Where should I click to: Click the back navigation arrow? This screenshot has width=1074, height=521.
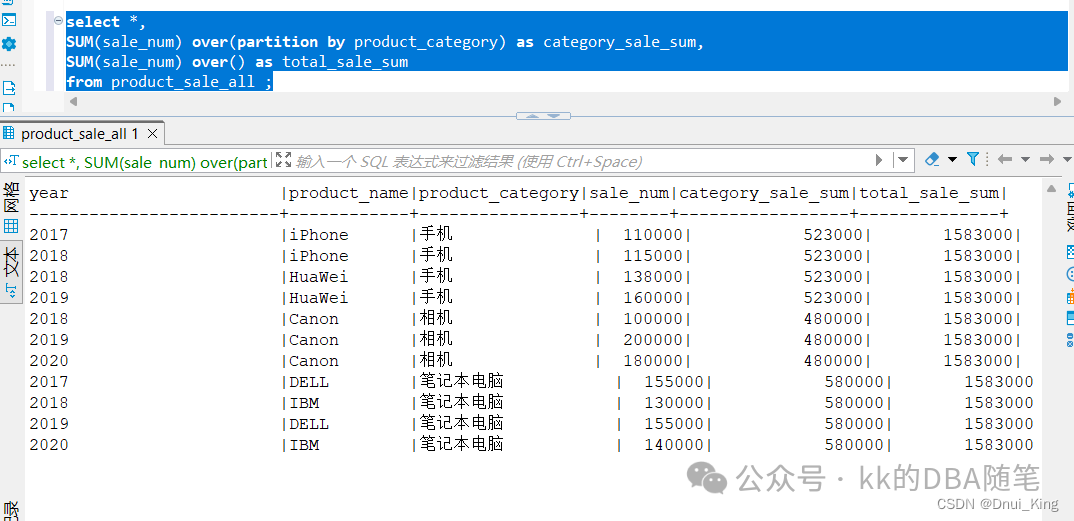(1005, 160)
